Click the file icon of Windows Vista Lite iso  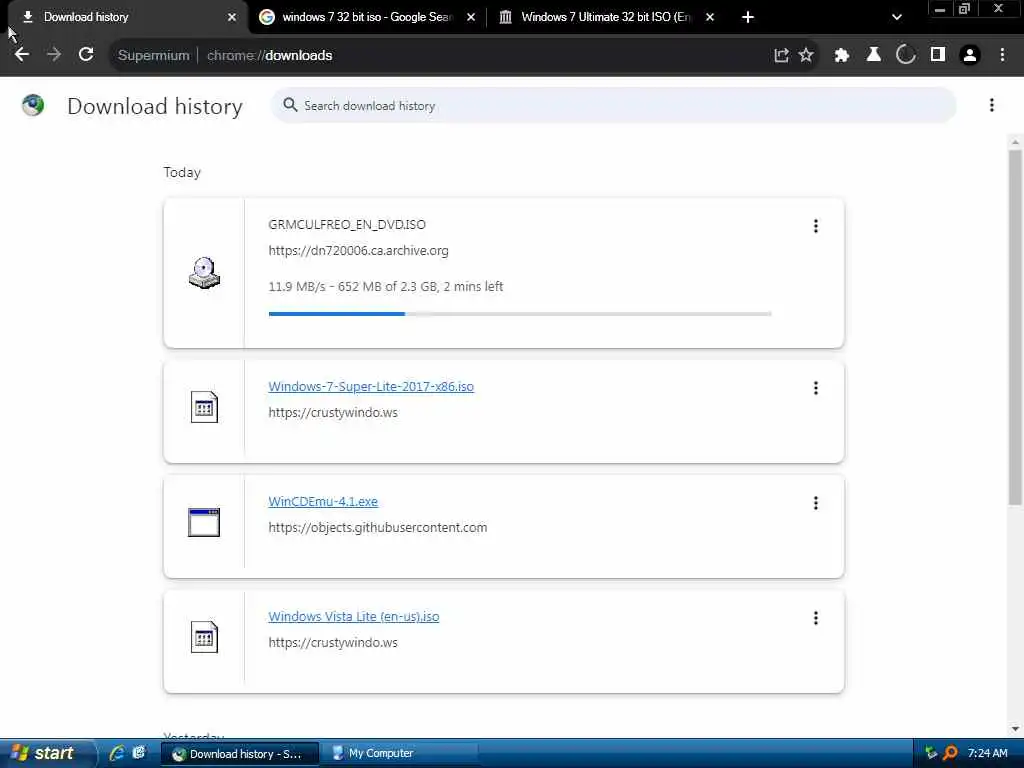pyautogui.click(x=204, y=637)
